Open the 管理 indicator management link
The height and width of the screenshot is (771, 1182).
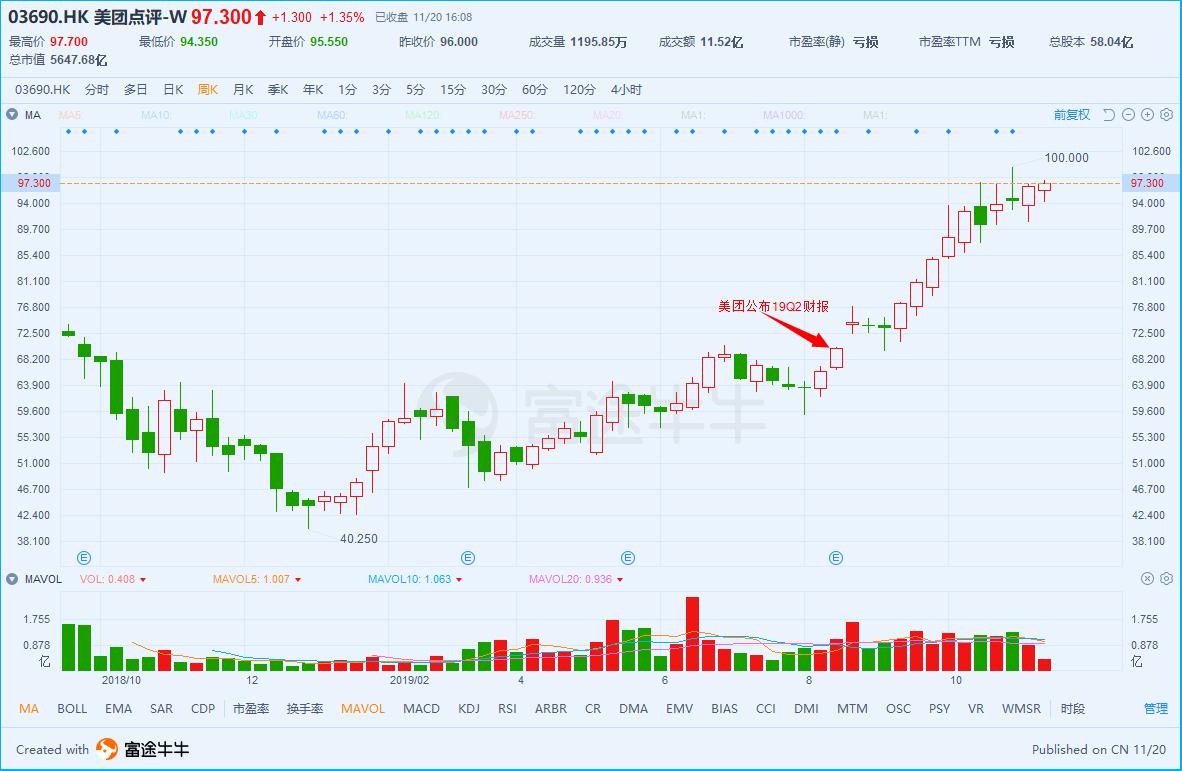1156,708
